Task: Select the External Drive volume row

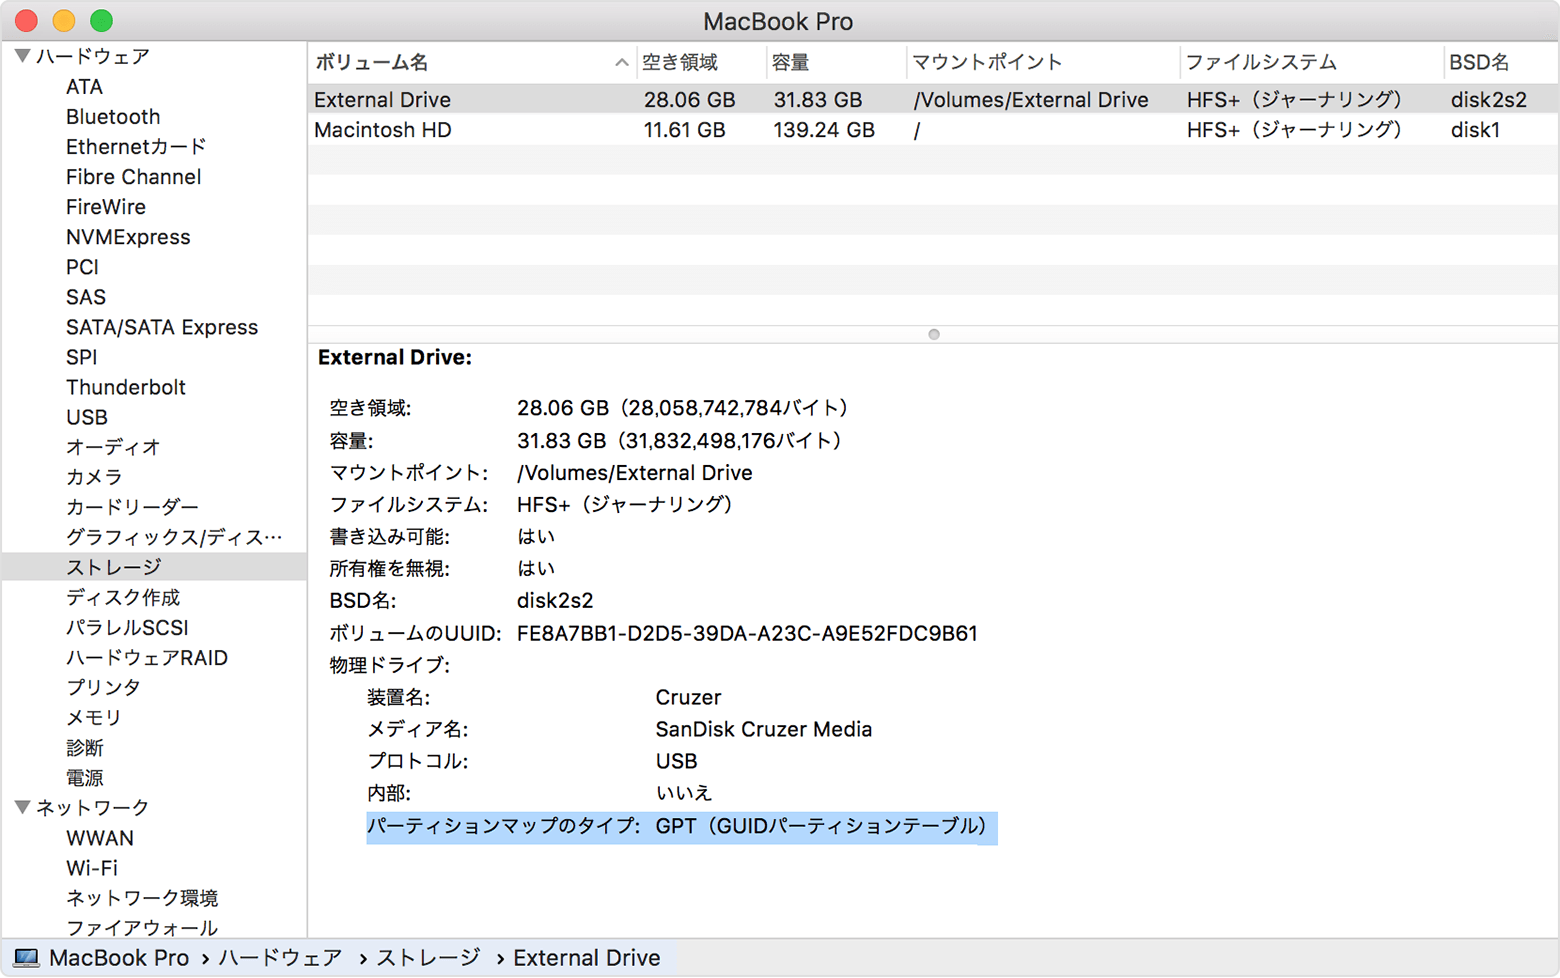Action: 382,100
